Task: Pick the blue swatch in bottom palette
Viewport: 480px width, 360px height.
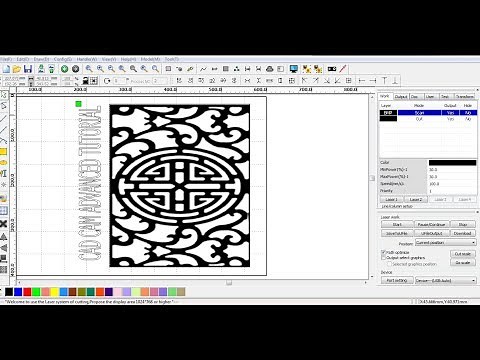Action: 18,292
